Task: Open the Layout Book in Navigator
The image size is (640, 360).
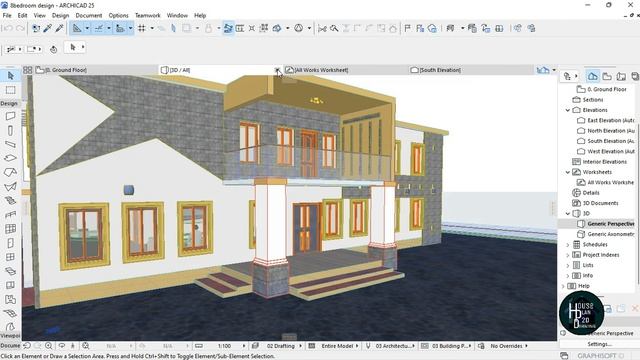Action: [x=621, y=76]
